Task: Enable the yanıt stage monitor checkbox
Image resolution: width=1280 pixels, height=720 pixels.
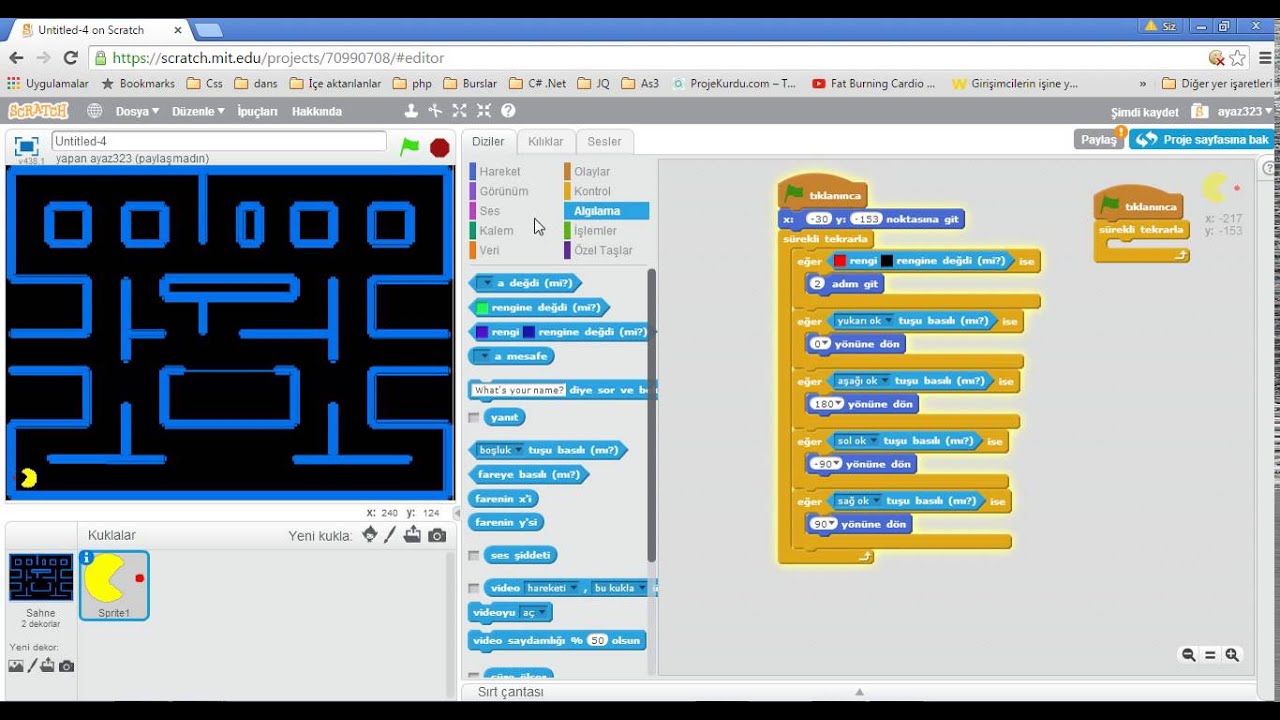Action: pos(473,418)
